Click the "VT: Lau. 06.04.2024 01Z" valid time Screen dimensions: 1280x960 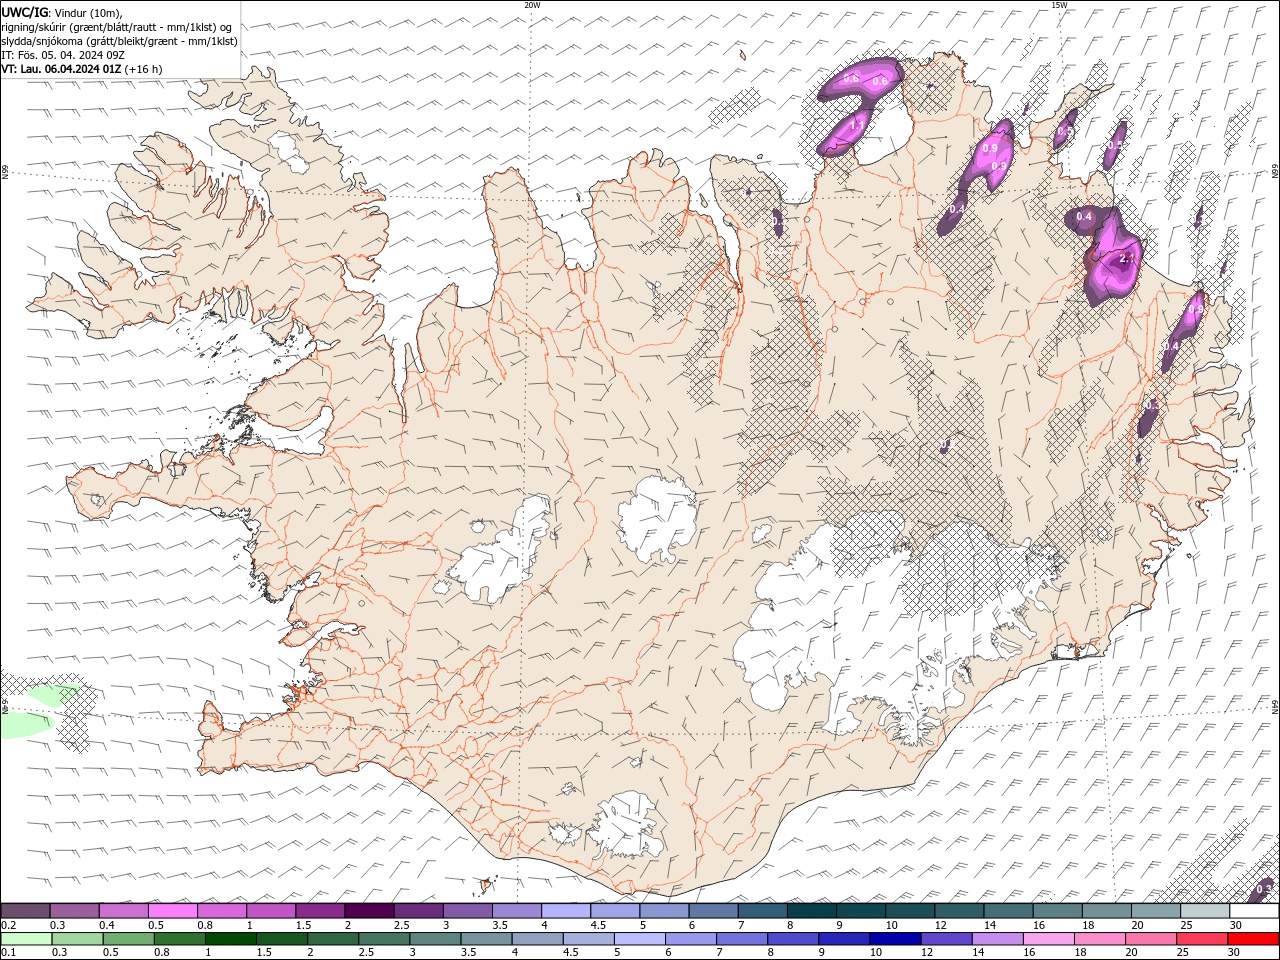pyautogui.click(x=61, y=69)
